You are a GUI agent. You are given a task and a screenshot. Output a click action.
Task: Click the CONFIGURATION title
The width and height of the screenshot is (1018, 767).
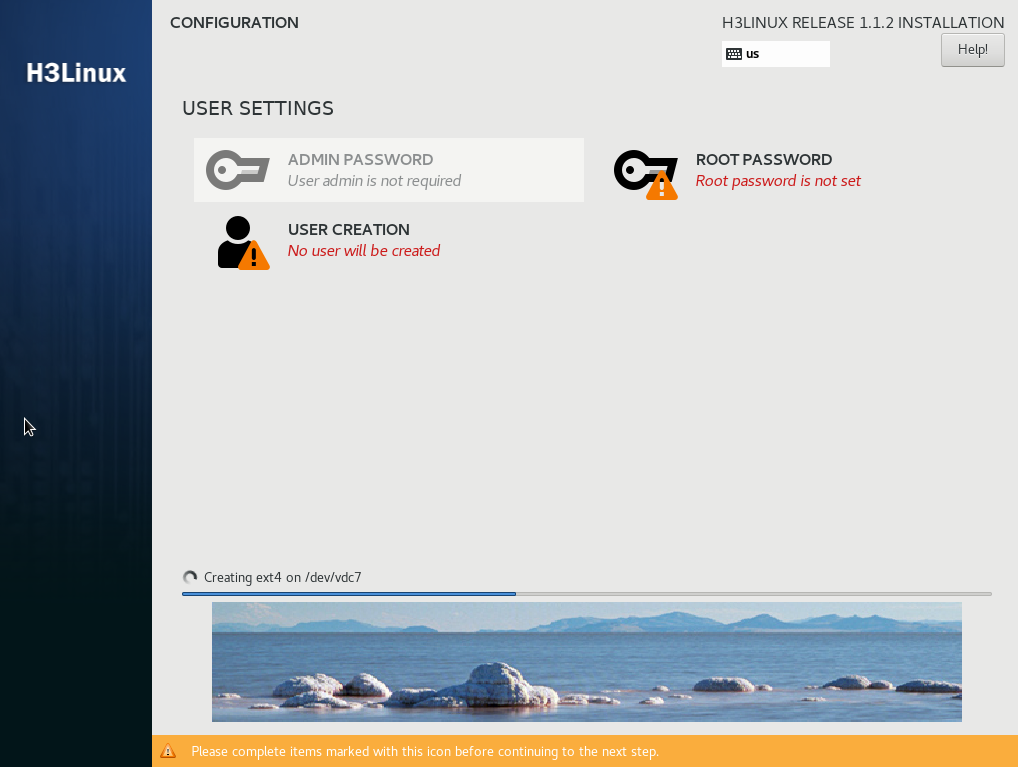point(234,23)
